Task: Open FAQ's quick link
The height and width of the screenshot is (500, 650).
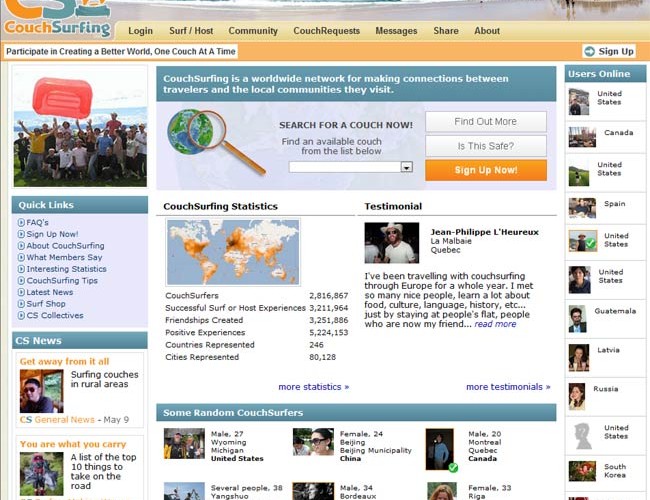Action: tap(38, 223)
